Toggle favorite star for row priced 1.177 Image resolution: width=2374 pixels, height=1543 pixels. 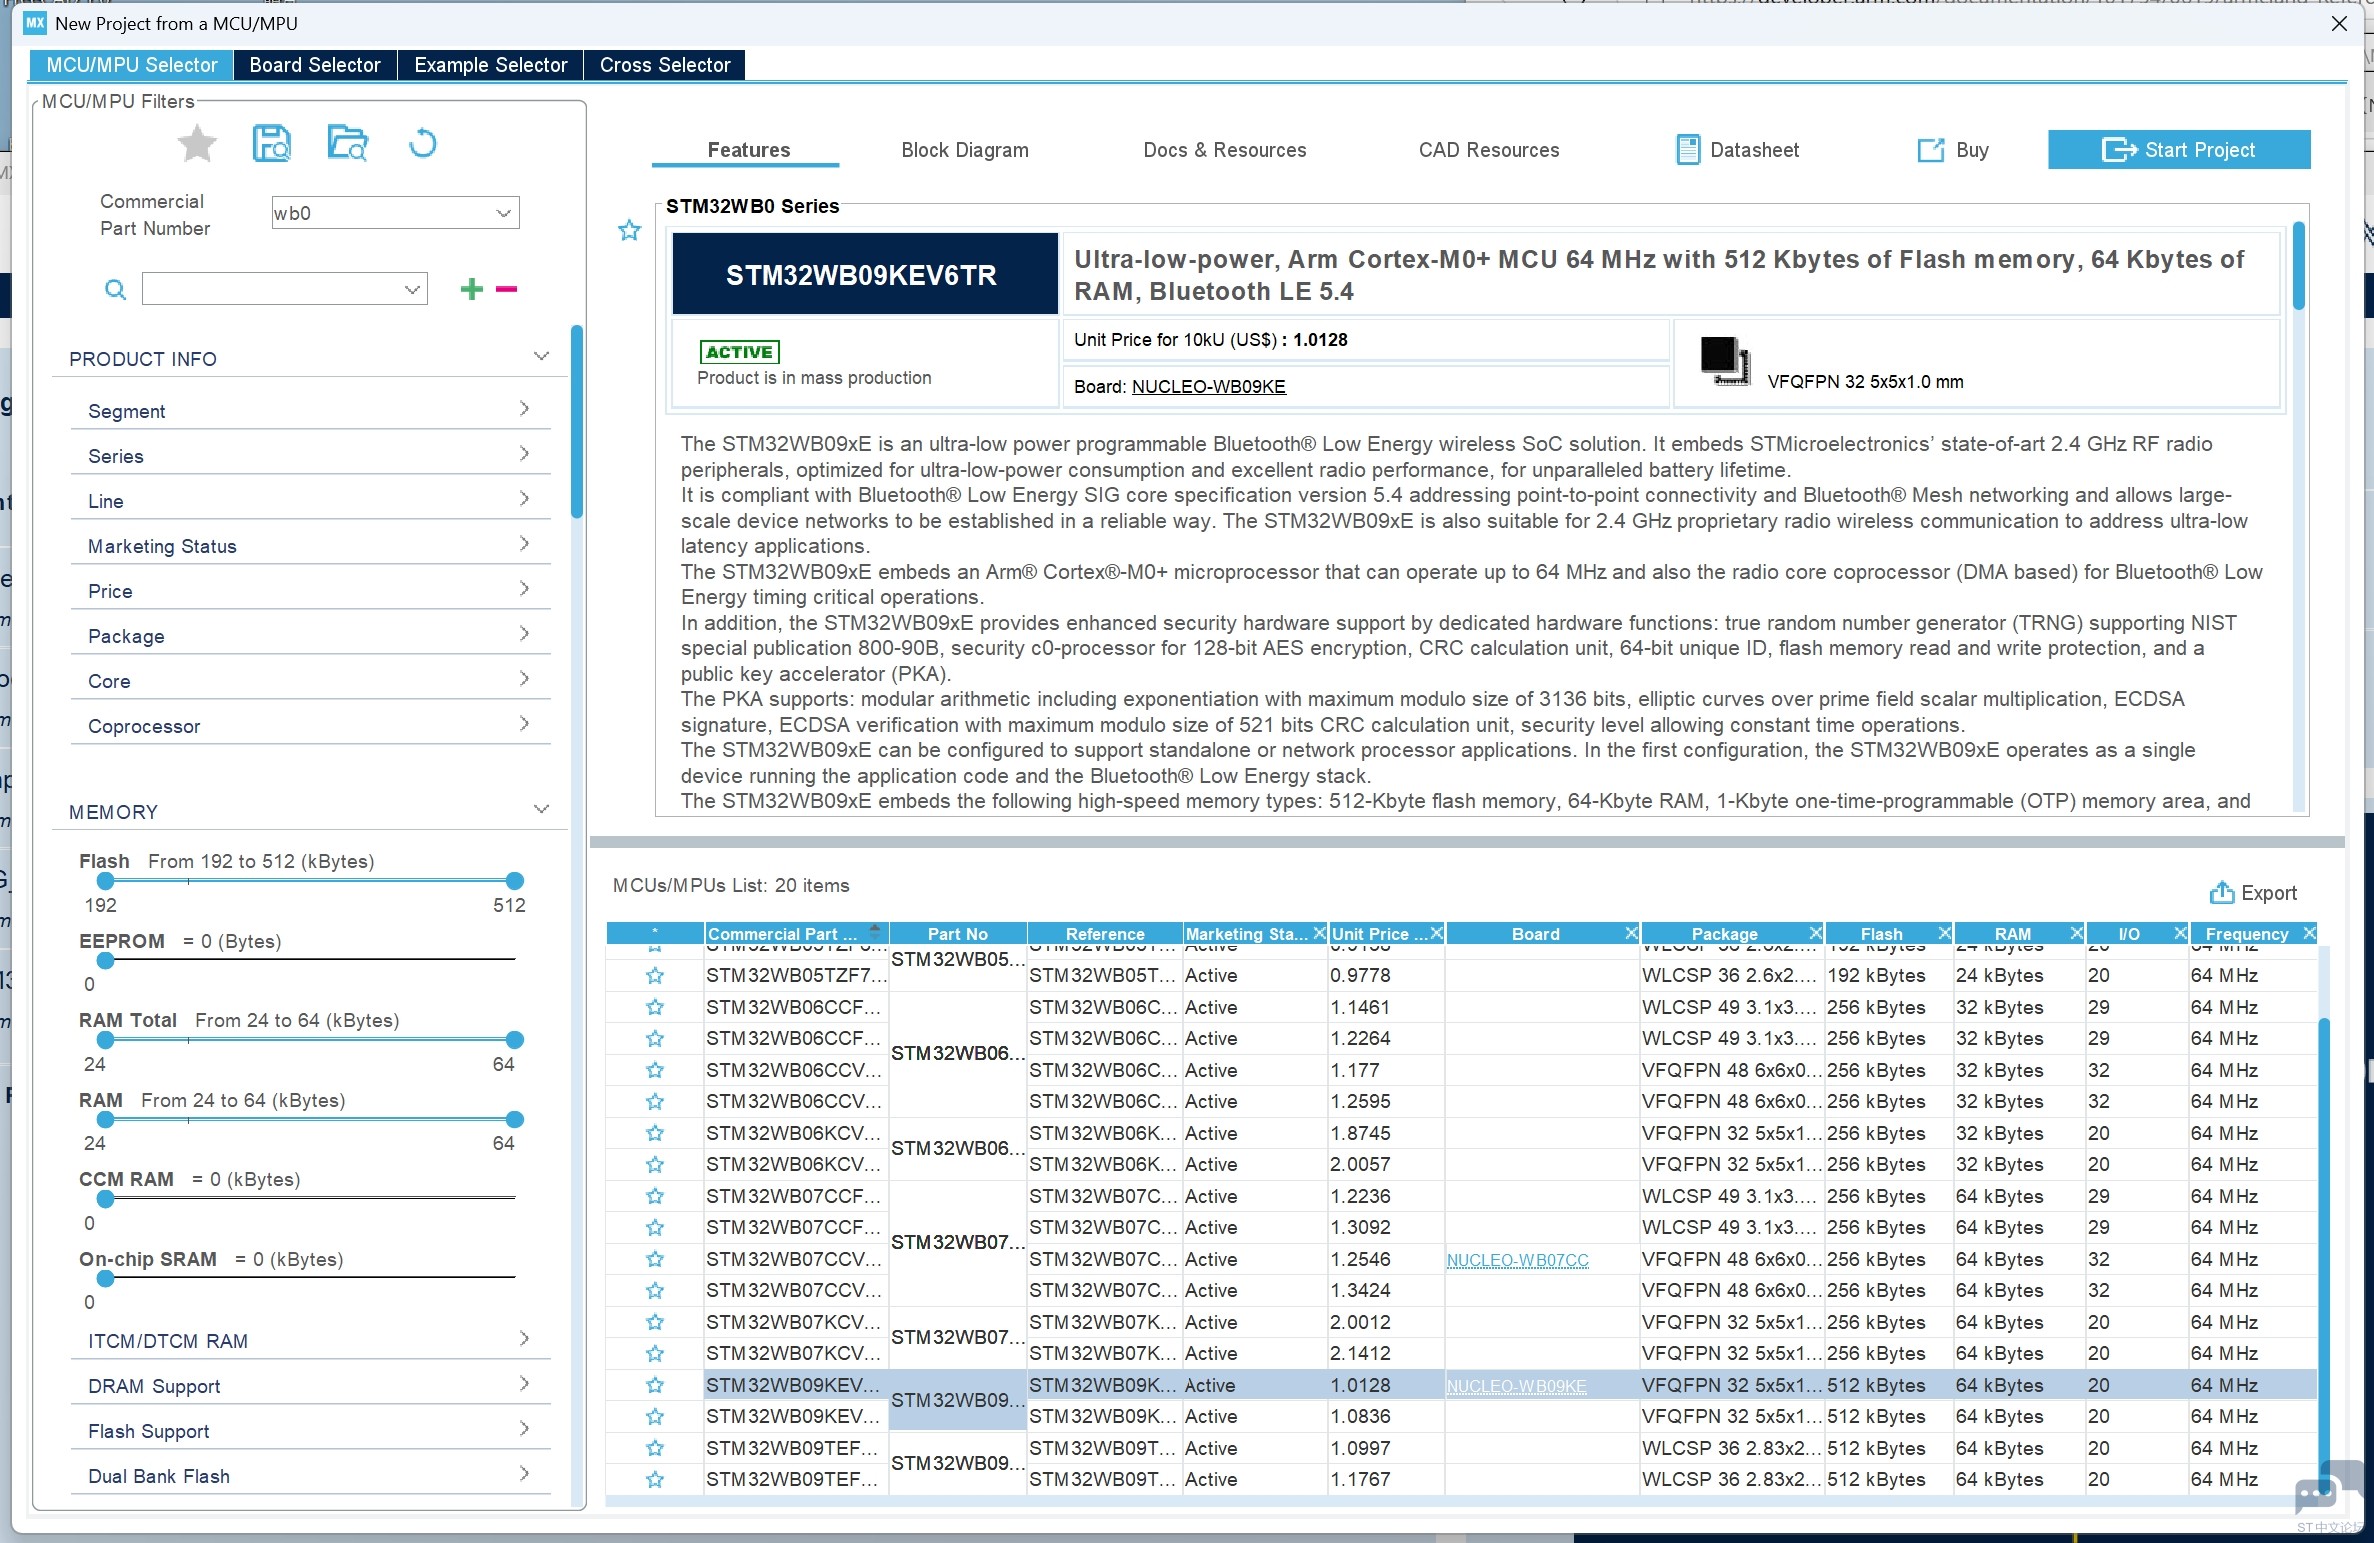(x=655, y=1070)
